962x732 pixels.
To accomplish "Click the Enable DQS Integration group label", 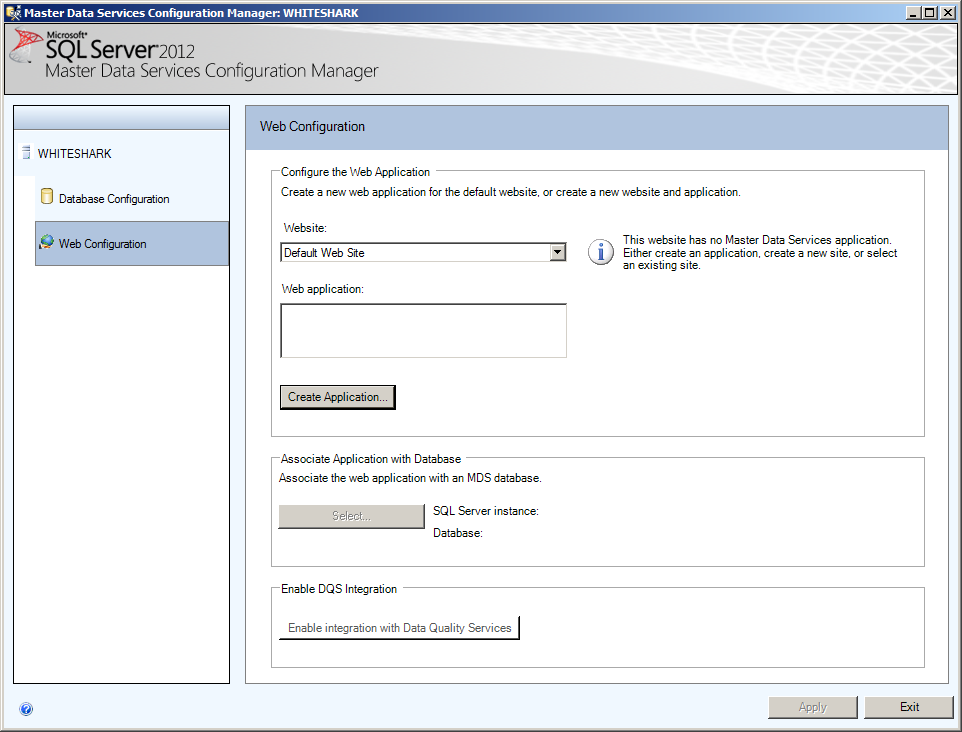I will [x=339, y=589].
